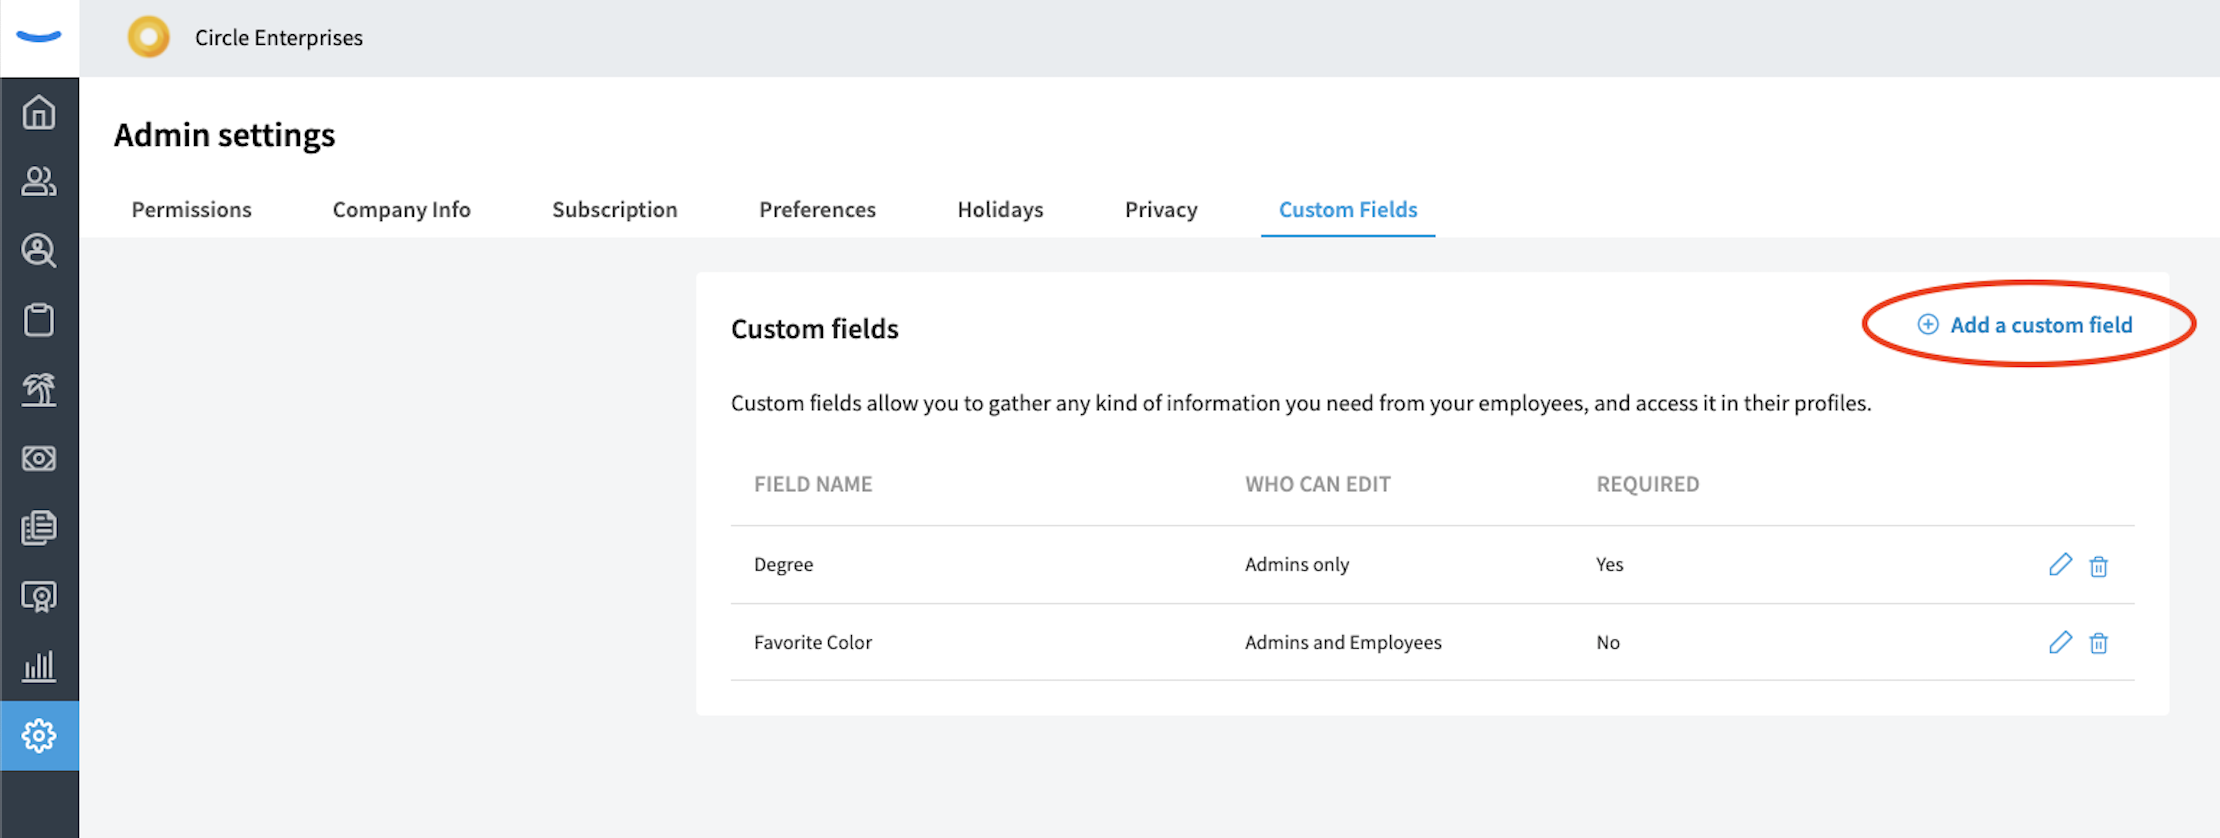
Task: Edit the Favorite Color field
Action: 2060,642
